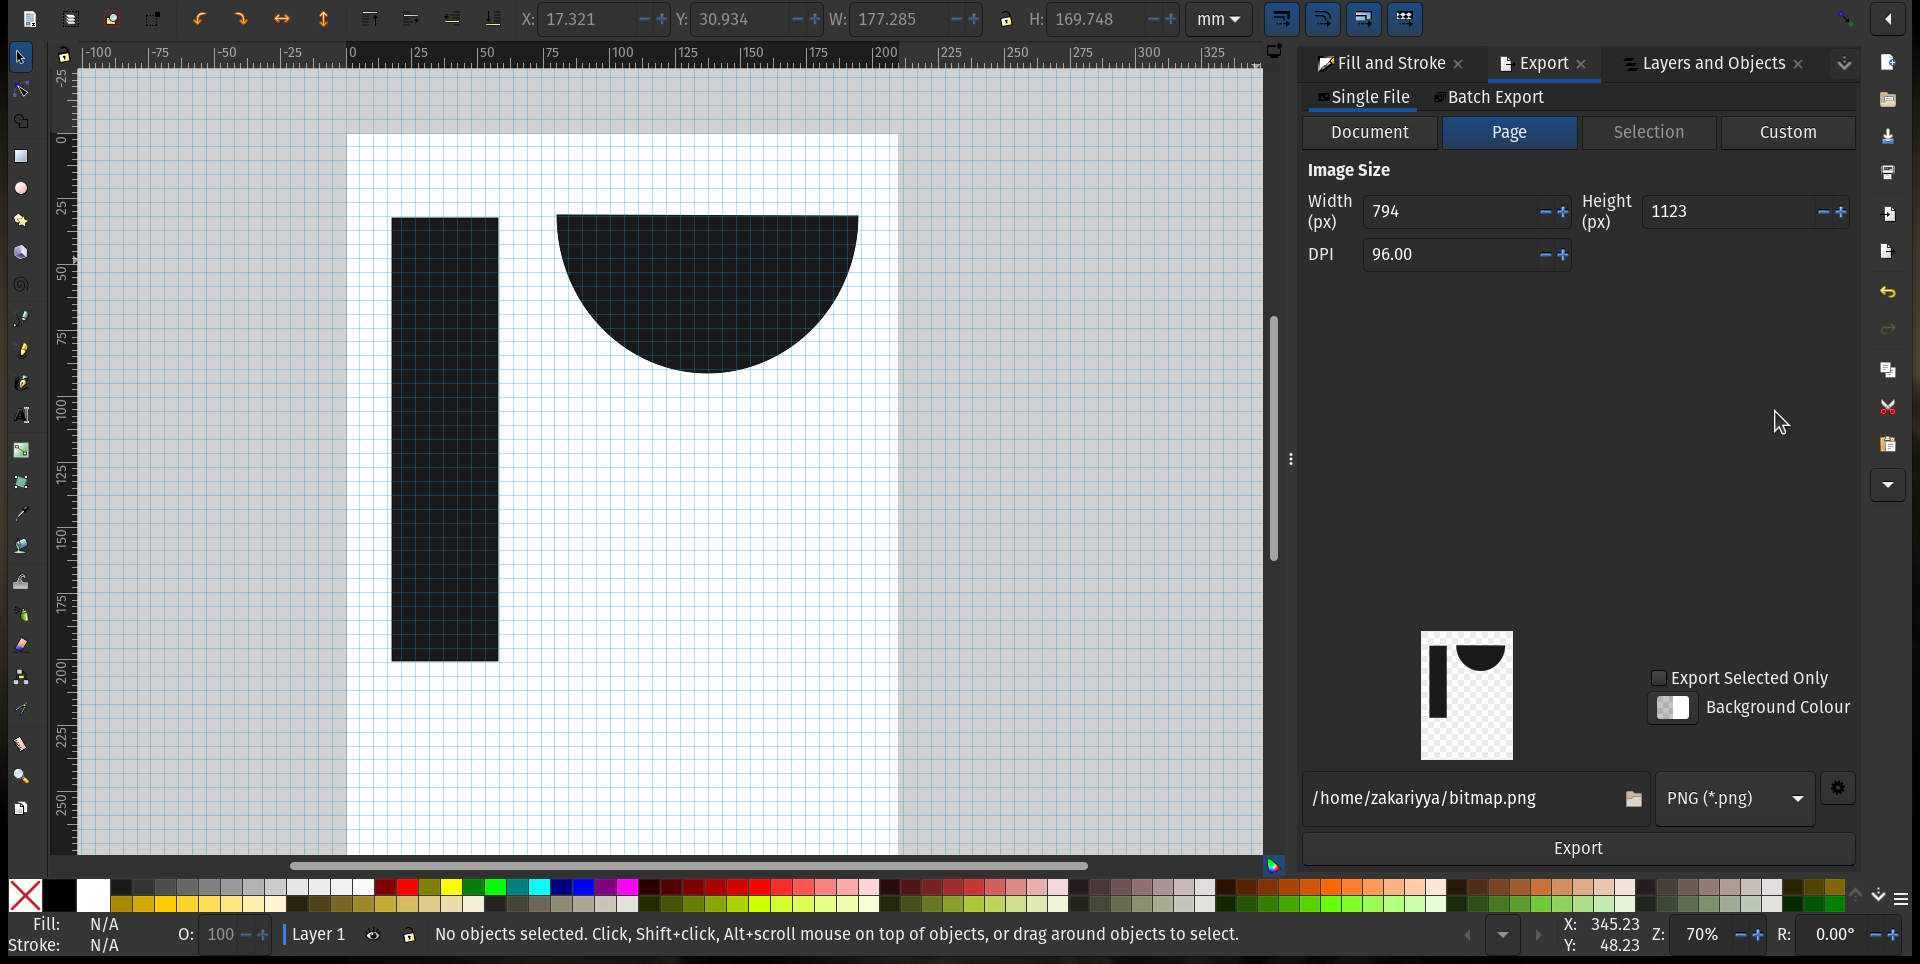
Task: Pick the pure red palette swatch
Action: 407,887
